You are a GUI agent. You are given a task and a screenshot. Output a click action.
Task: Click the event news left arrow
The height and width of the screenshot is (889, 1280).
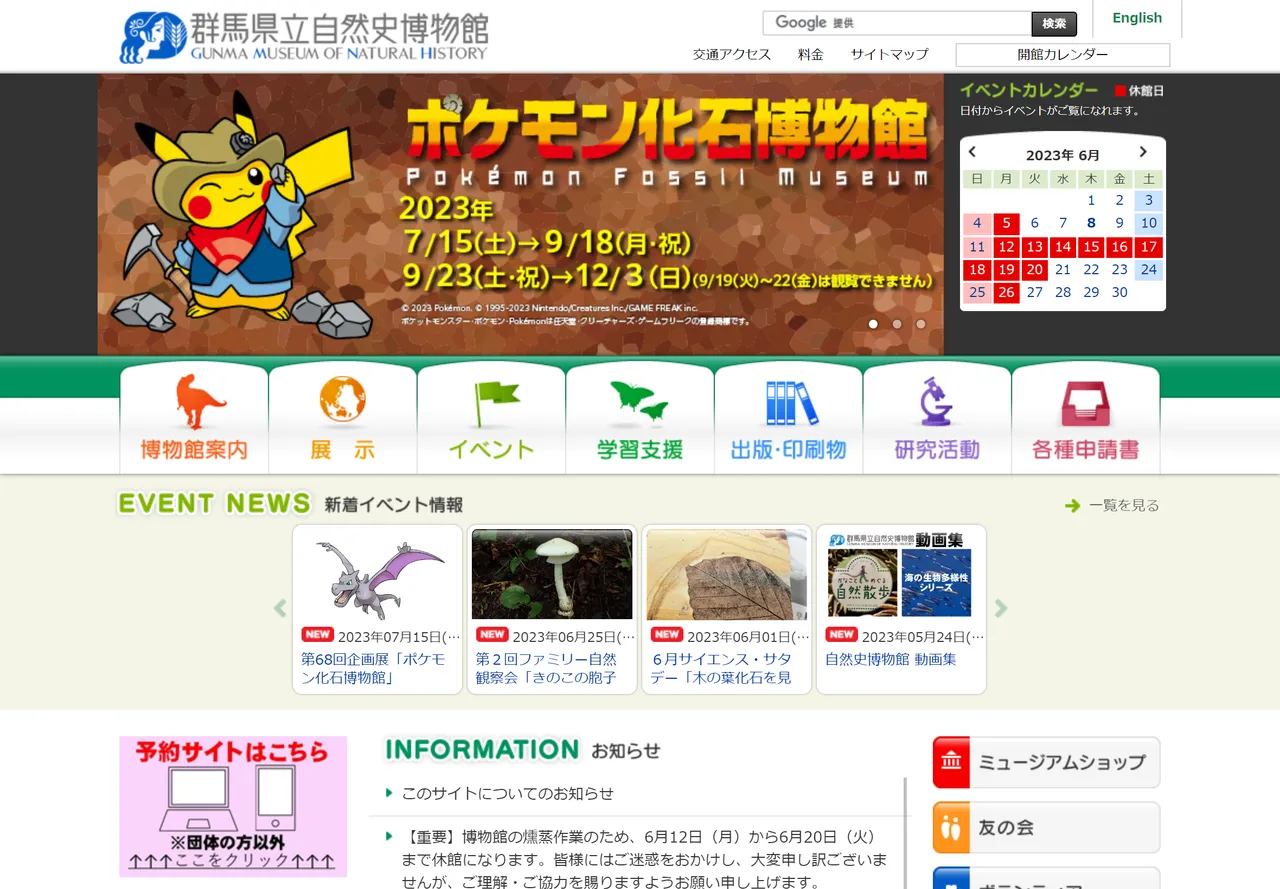pos(280,608)
